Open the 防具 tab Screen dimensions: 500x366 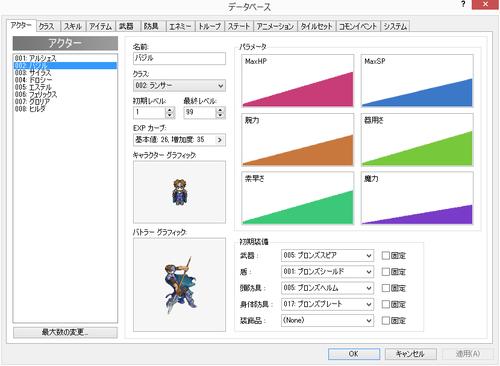152,26
